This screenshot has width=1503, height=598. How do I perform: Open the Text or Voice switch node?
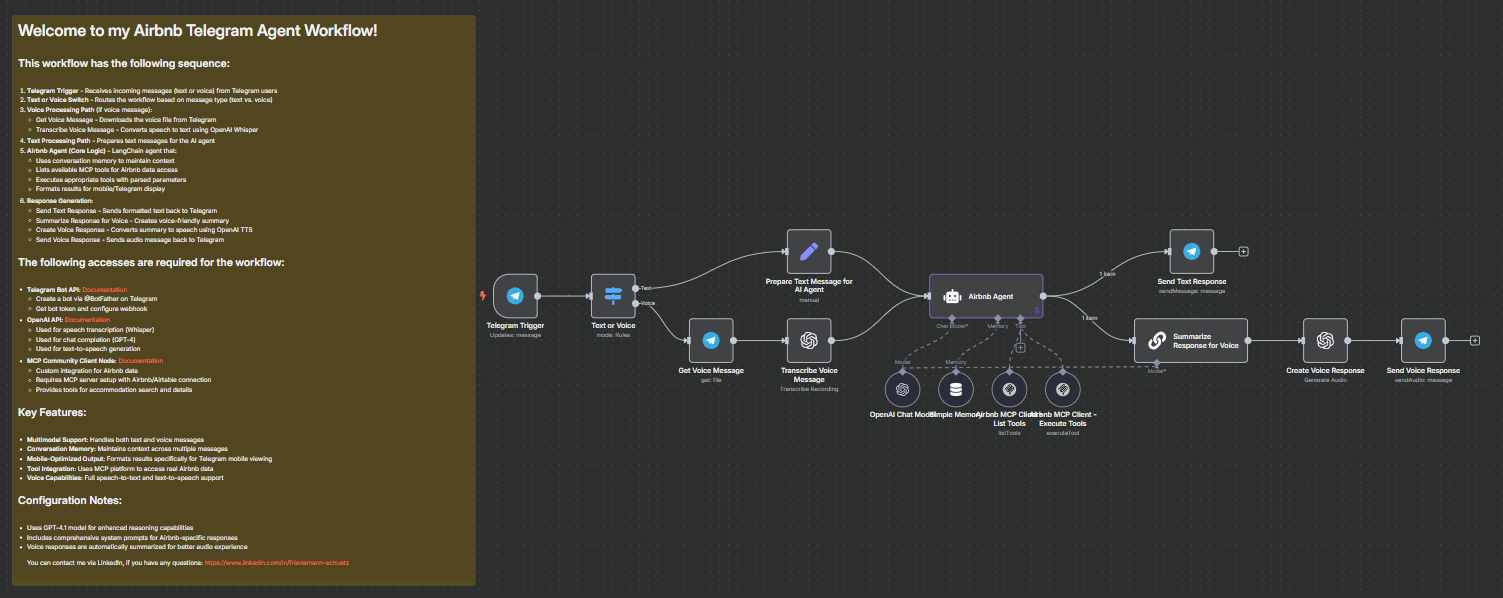613,296
